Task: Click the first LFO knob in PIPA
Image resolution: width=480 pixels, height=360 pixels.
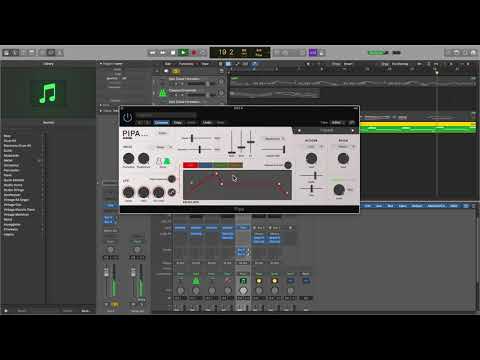Action: click(x=128, y=192)
